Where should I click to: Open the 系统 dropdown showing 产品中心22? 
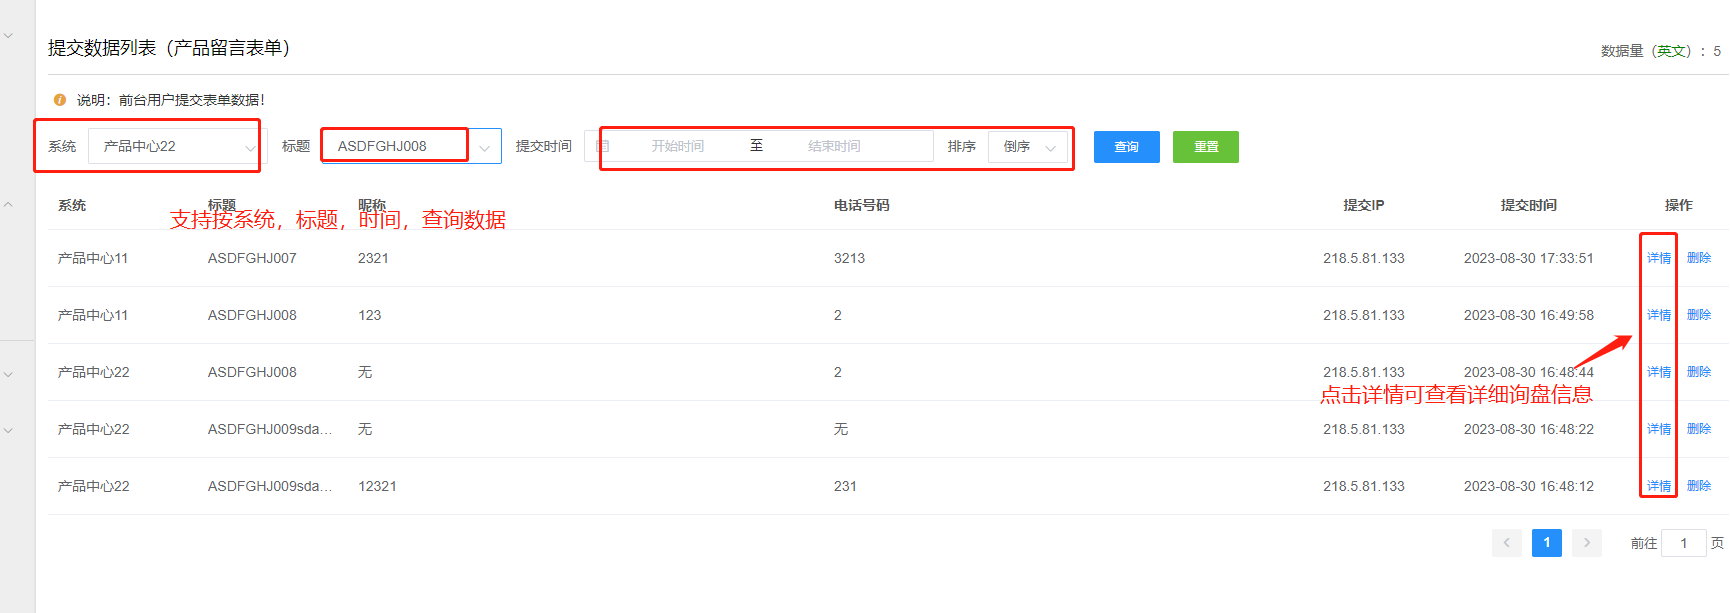[177, 147]
